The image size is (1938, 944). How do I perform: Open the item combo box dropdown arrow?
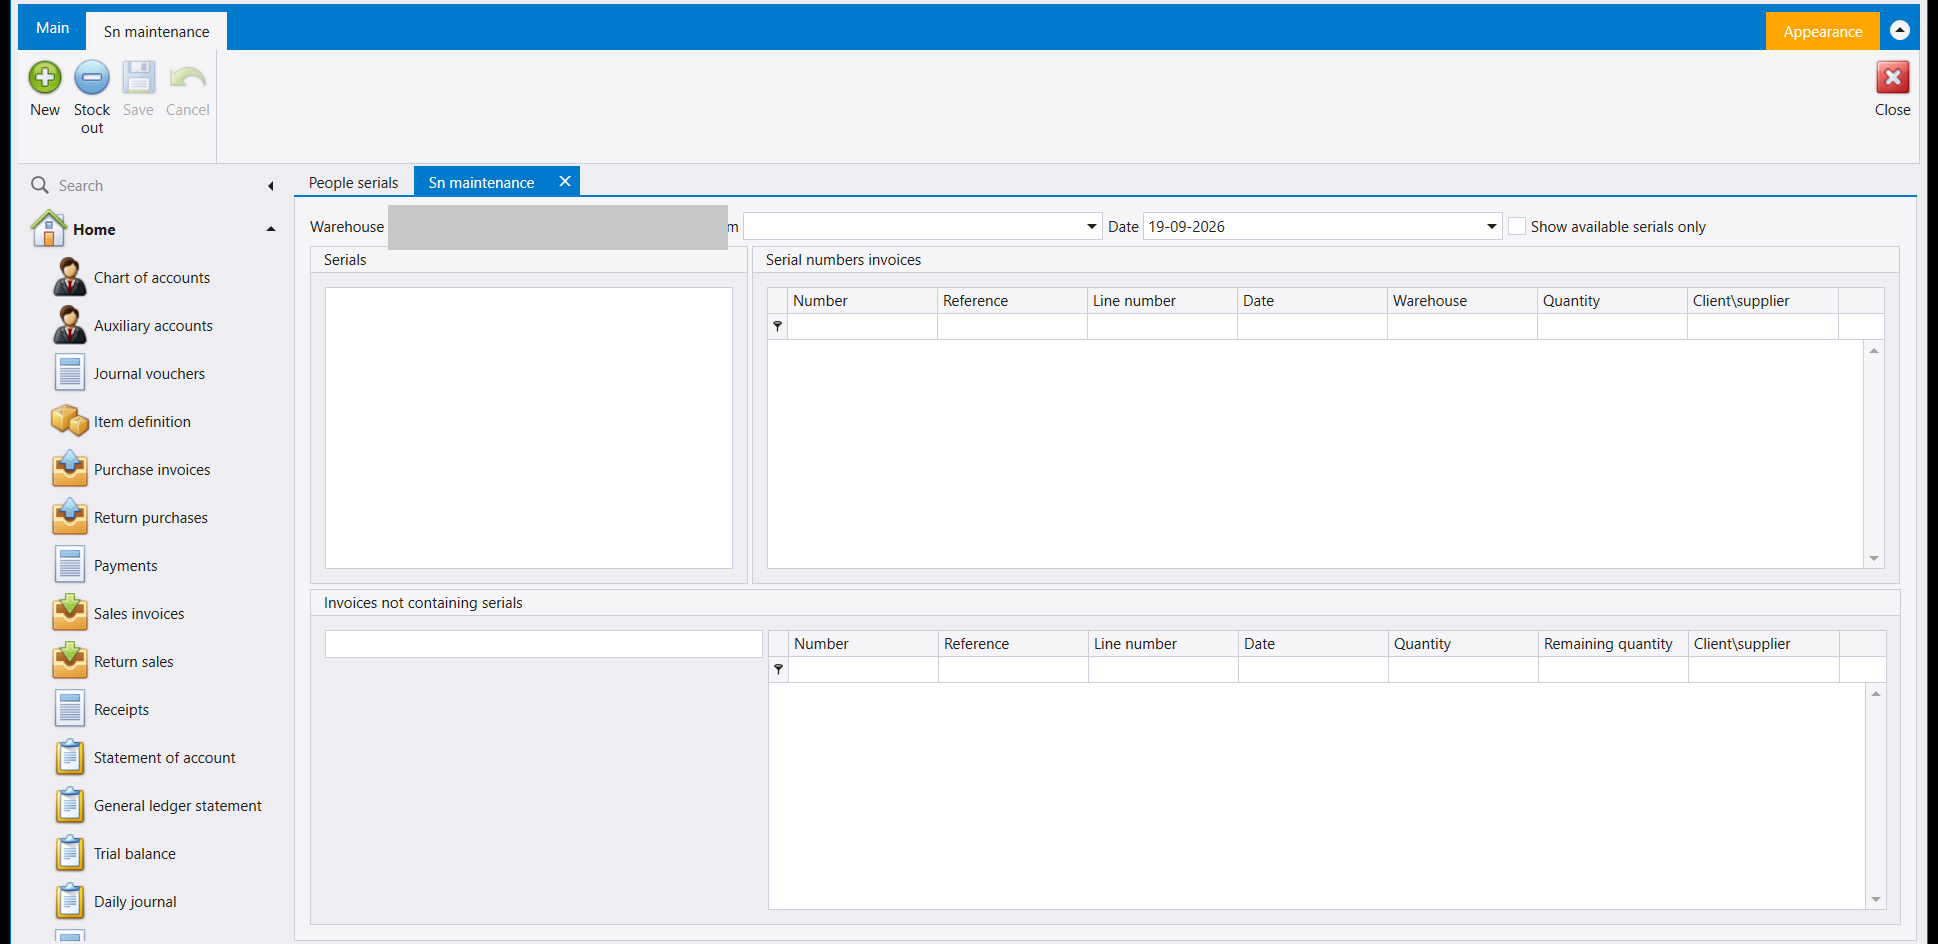[x=1091, y=227]
